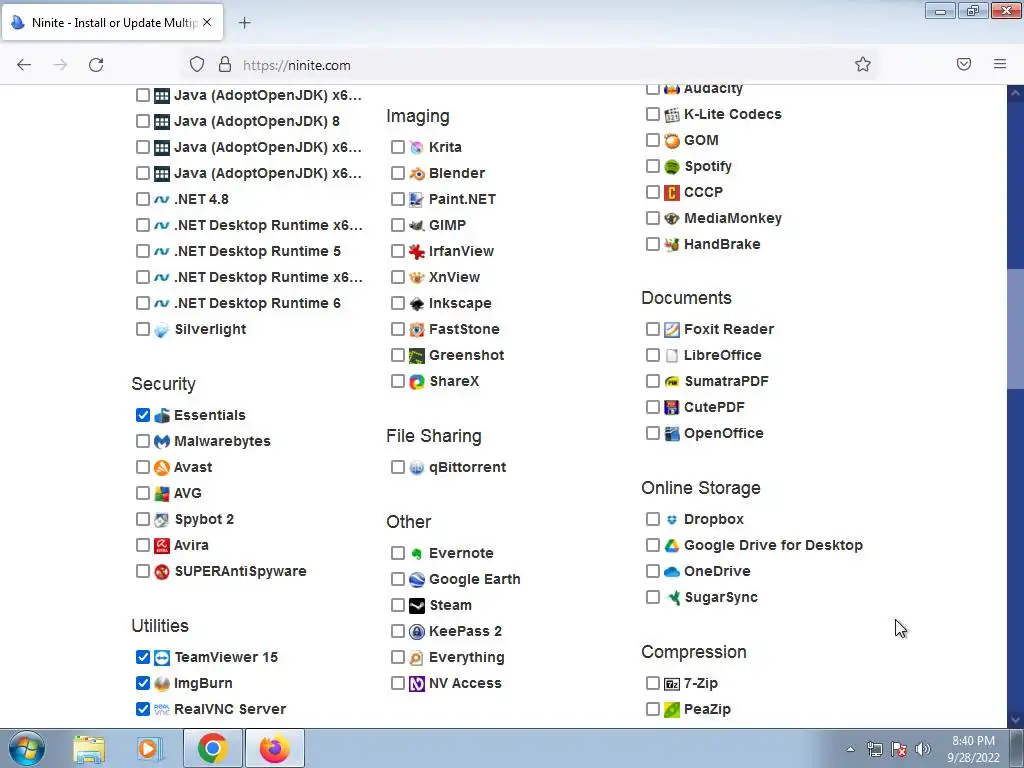
Task: Click the Avast orange icon
Action: (162, 468)
